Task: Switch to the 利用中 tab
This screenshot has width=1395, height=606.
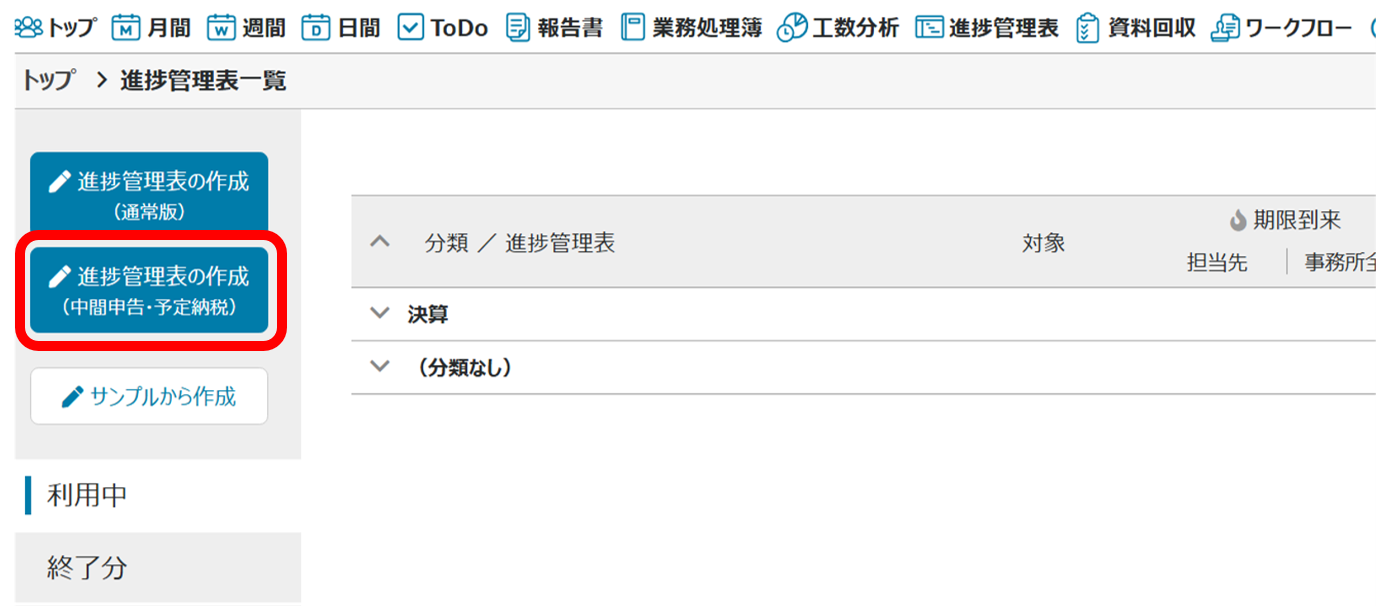Action: pos(88,495)
